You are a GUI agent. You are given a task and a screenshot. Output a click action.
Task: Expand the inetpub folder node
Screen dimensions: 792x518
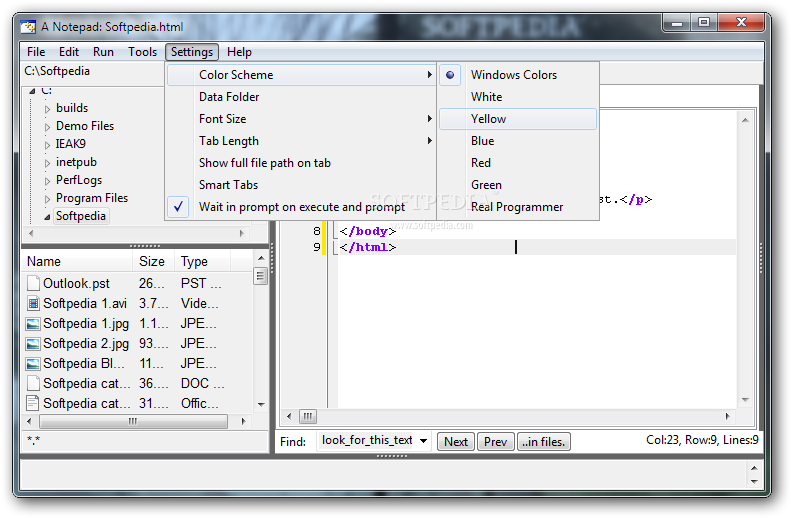tap(47, 163)
